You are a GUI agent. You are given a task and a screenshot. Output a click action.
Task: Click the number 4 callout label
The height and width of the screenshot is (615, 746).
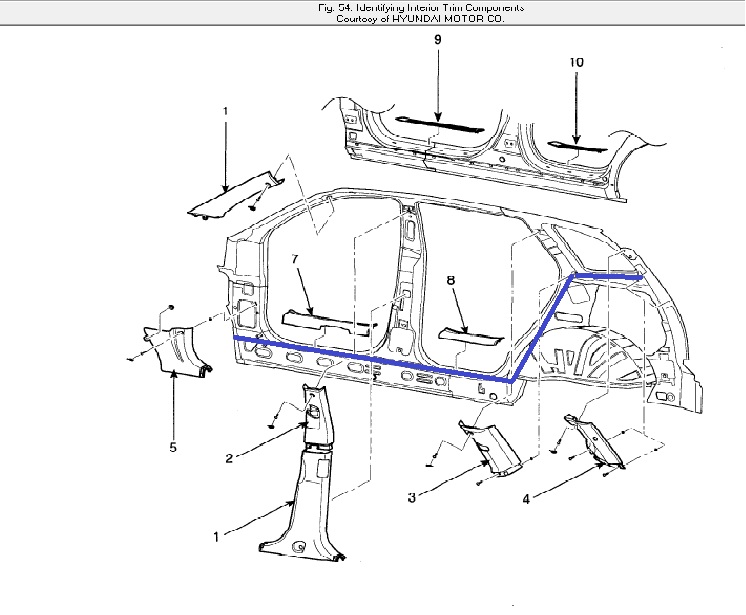[x=526, y=497]
